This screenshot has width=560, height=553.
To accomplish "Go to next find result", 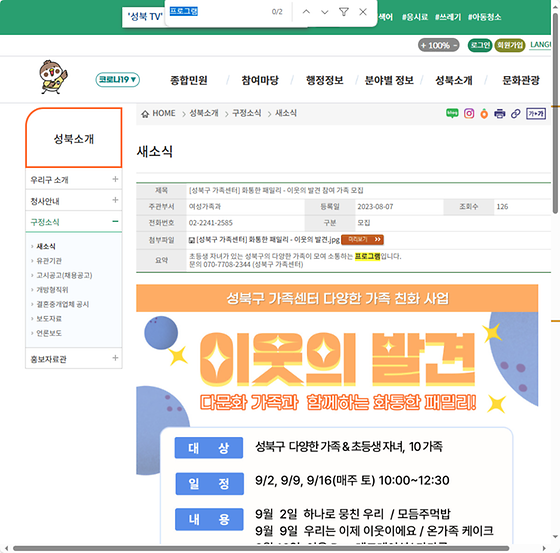I will 325,12.
